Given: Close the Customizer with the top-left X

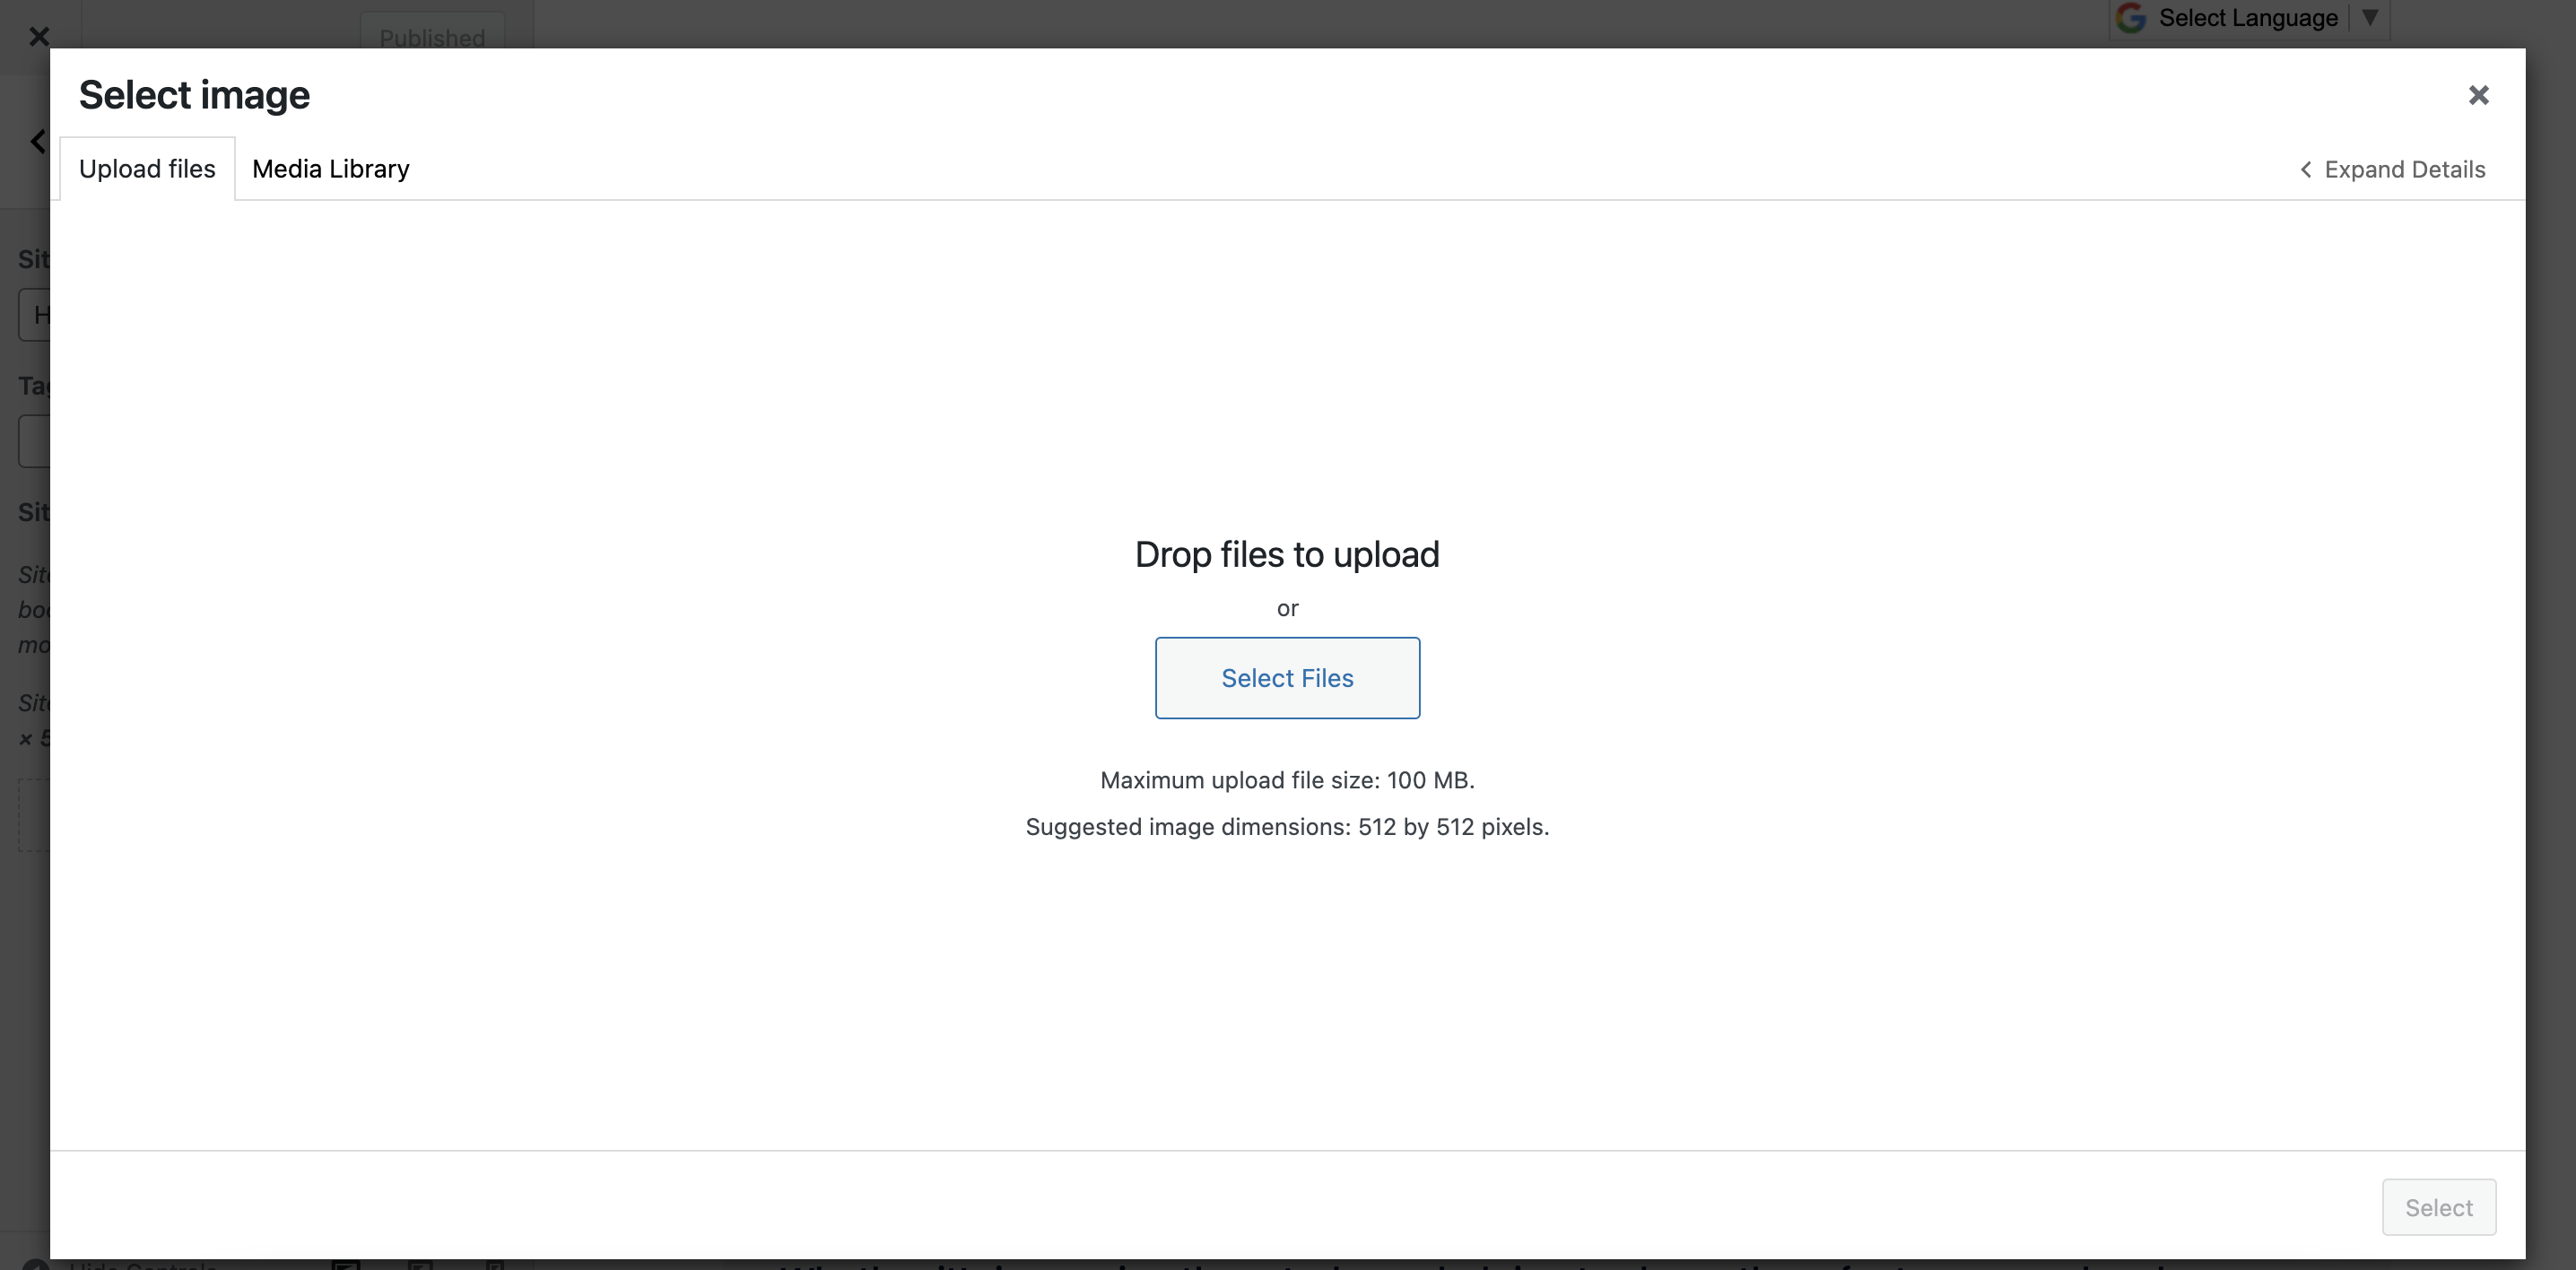Looking at the screenshot, I should [39, 37].
